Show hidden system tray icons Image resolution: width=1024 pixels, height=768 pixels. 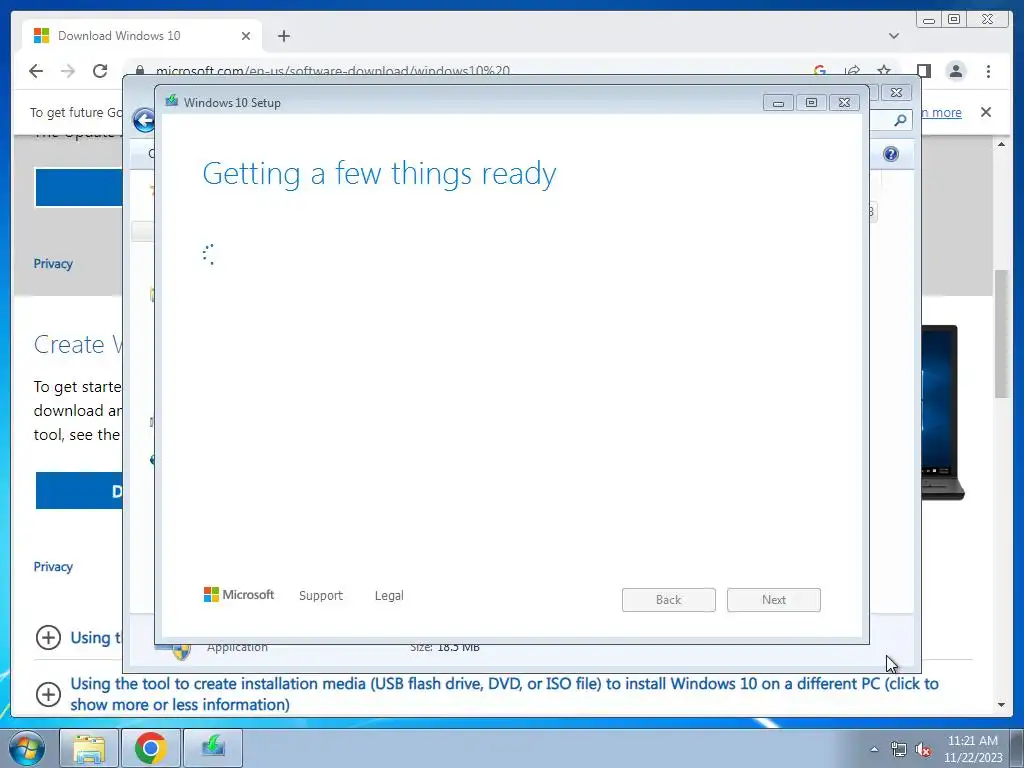(x=874, y=749)
